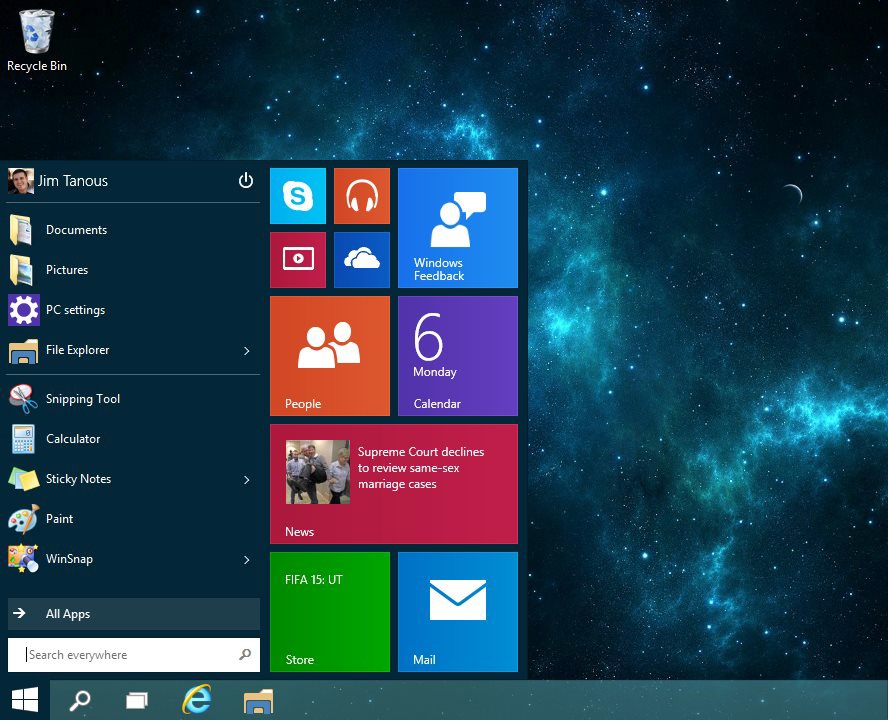Launch the Windows Feedback tile

pos(458,228)
